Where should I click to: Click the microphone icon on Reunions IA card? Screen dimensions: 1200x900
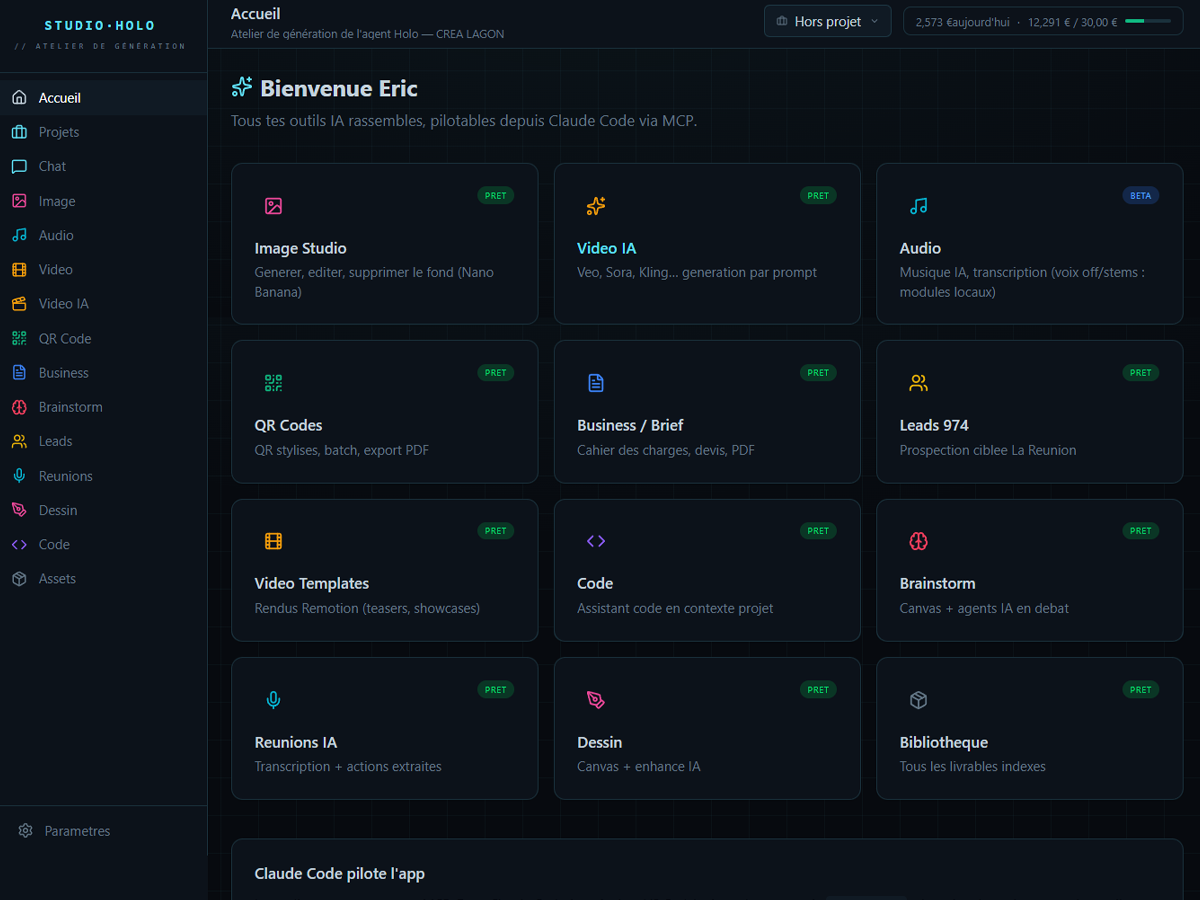pyautogui.click(x=274, y=700)
